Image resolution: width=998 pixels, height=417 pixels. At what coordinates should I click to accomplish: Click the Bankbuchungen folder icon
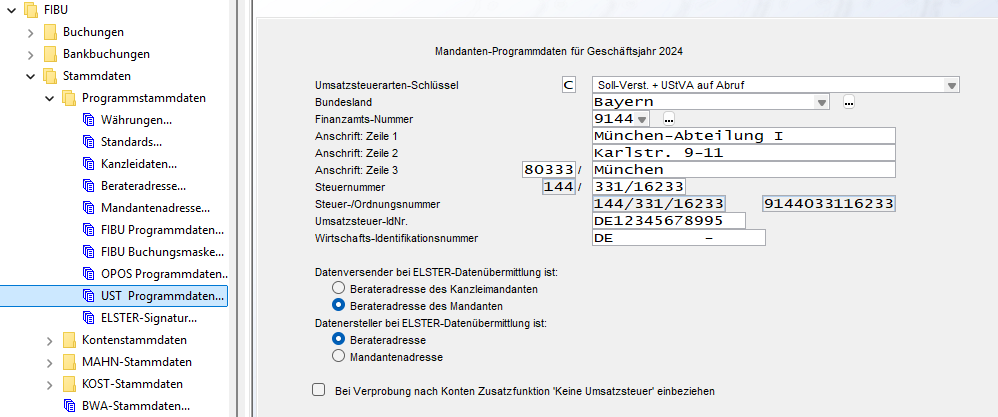(x=50, y=54)
